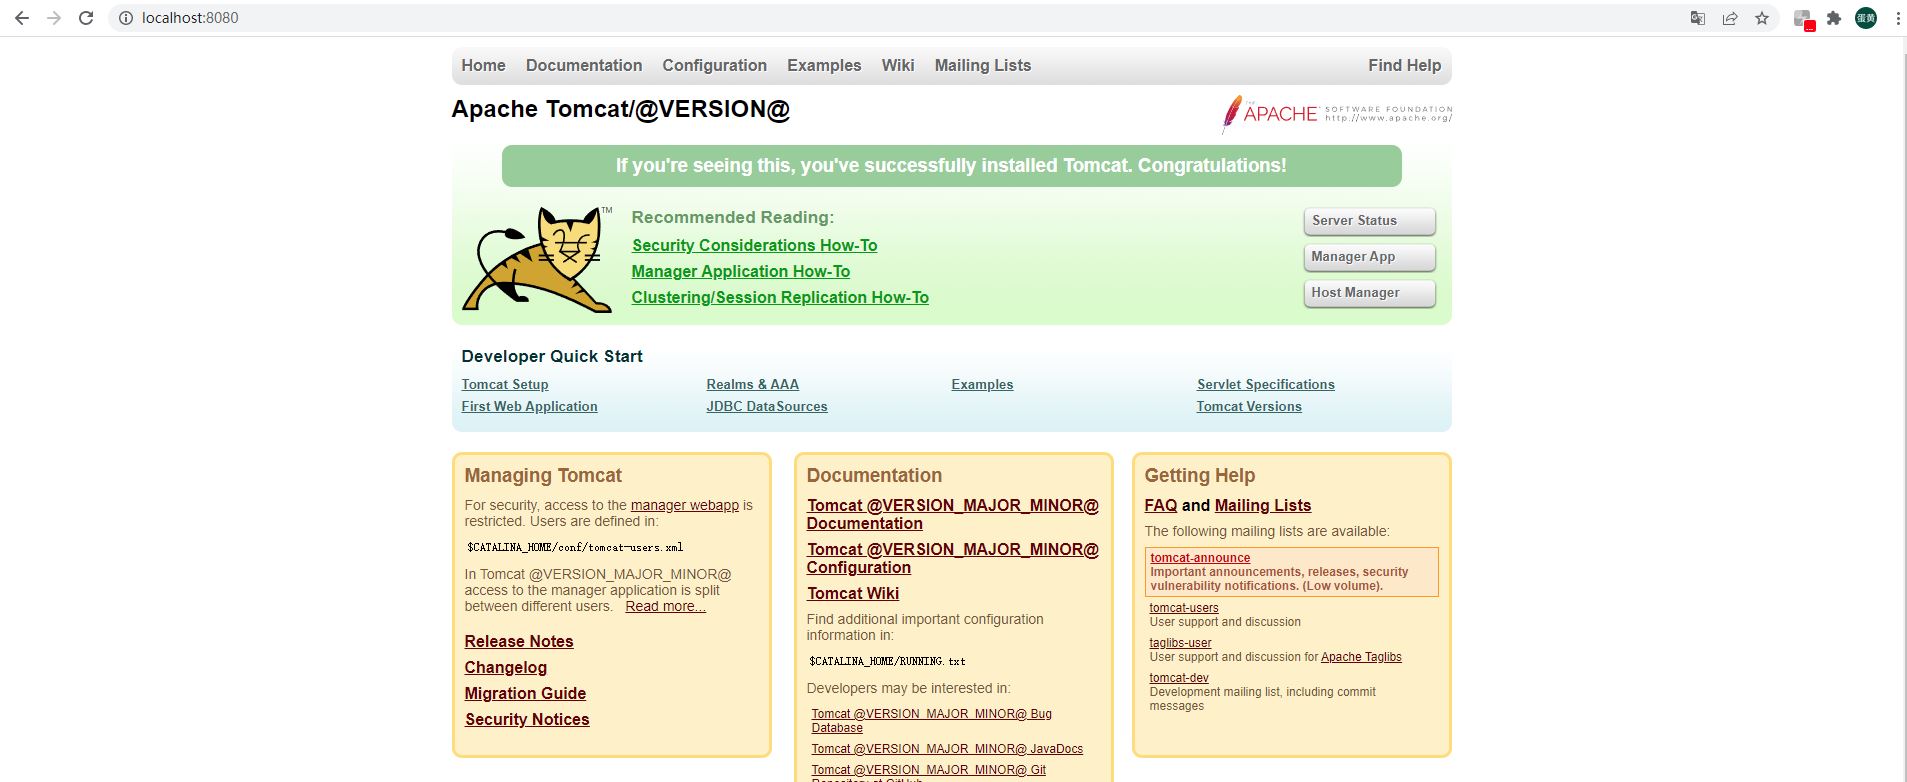1907x782 pixels.
Task: Open the tomcat-users mailing list link
Action: point(1184,608)
